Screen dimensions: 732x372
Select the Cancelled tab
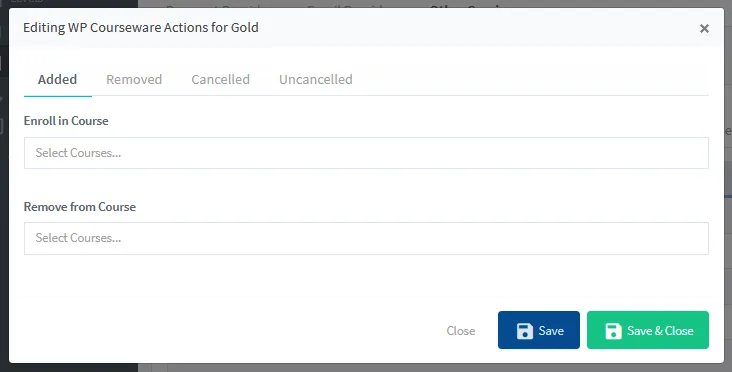[220, 79]
